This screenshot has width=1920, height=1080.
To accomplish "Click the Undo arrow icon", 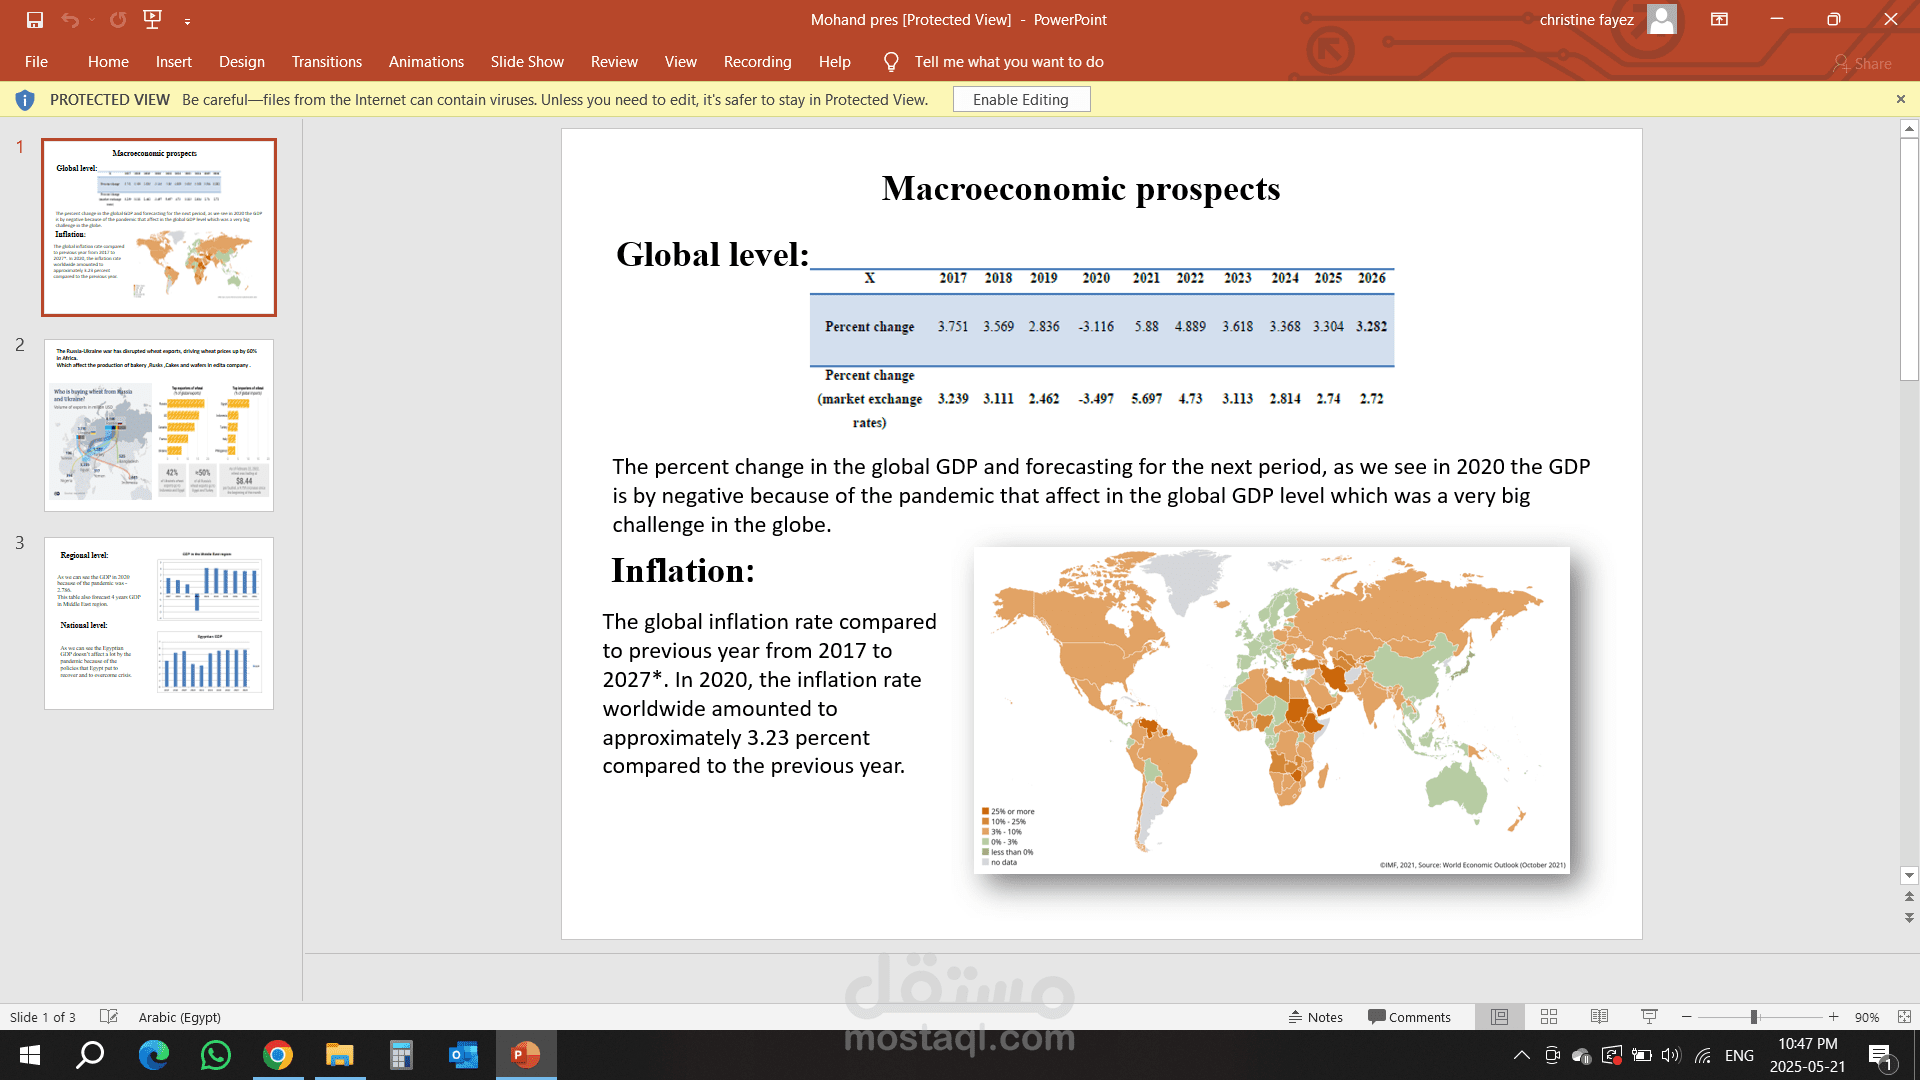I will pos(70,19).
